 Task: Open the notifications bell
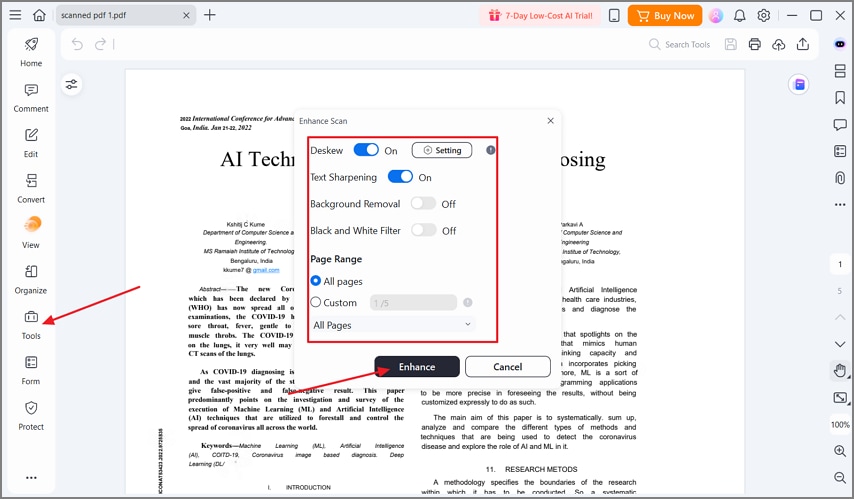click(x=740, y=16)
